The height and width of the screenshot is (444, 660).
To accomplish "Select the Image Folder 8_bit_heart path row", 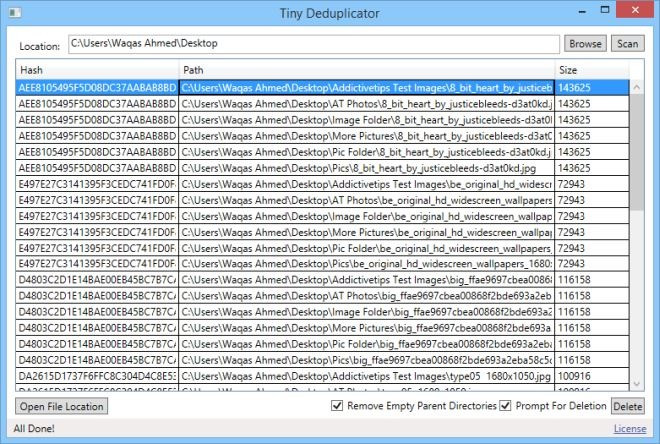I will coord(367,120).
